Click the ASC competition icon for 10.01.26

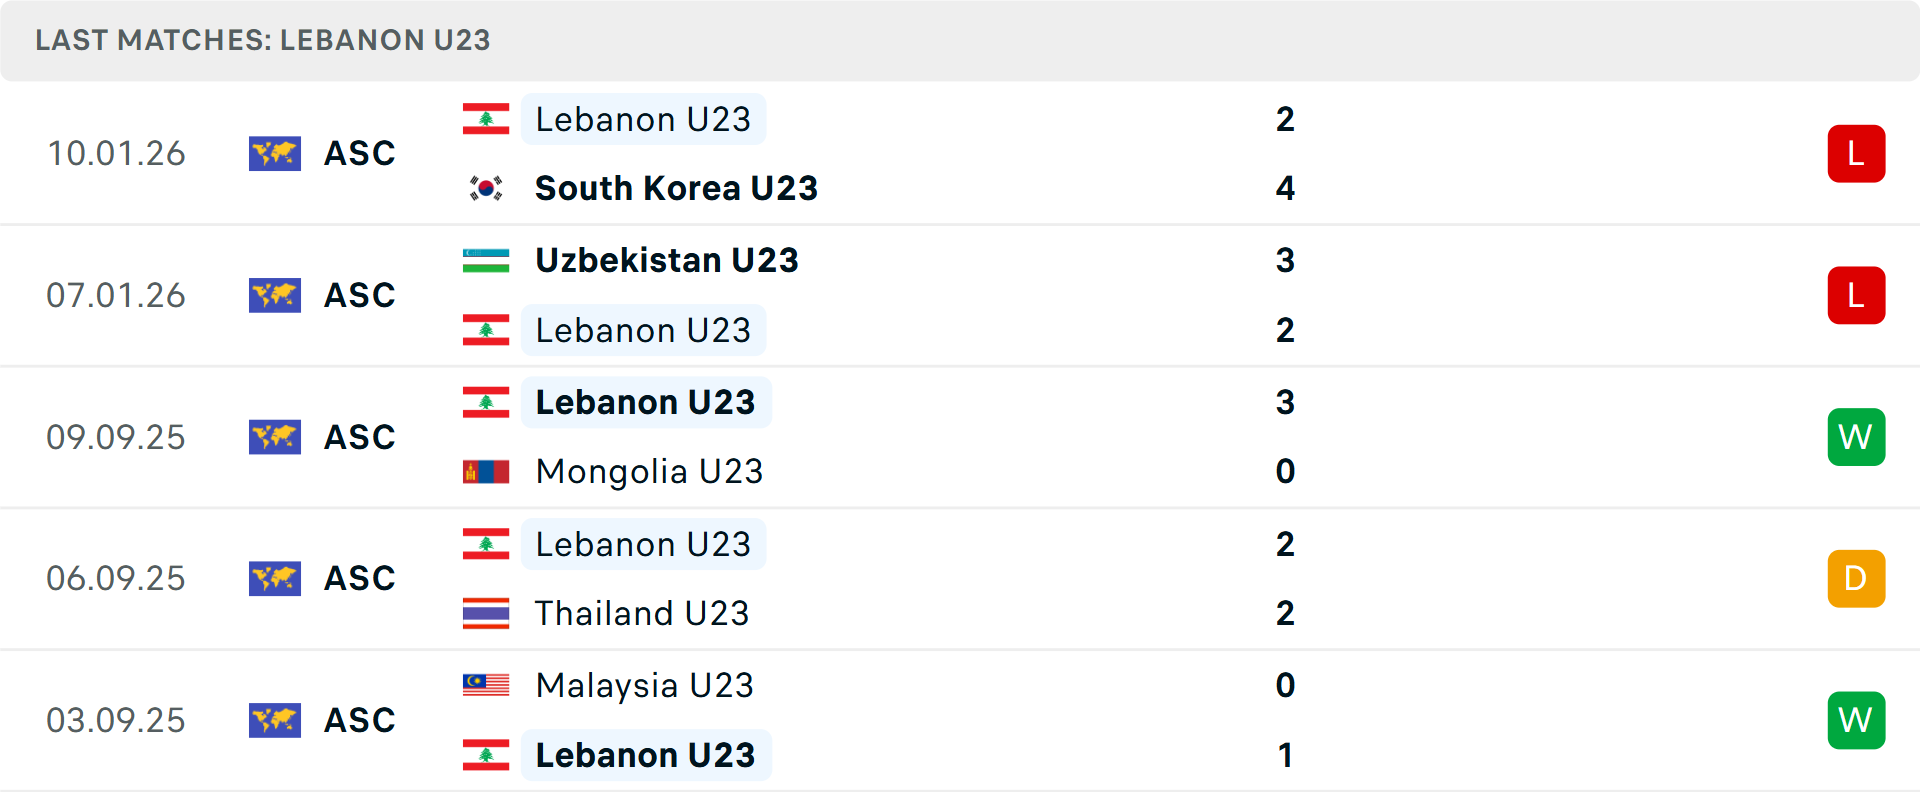coord(275,153)
